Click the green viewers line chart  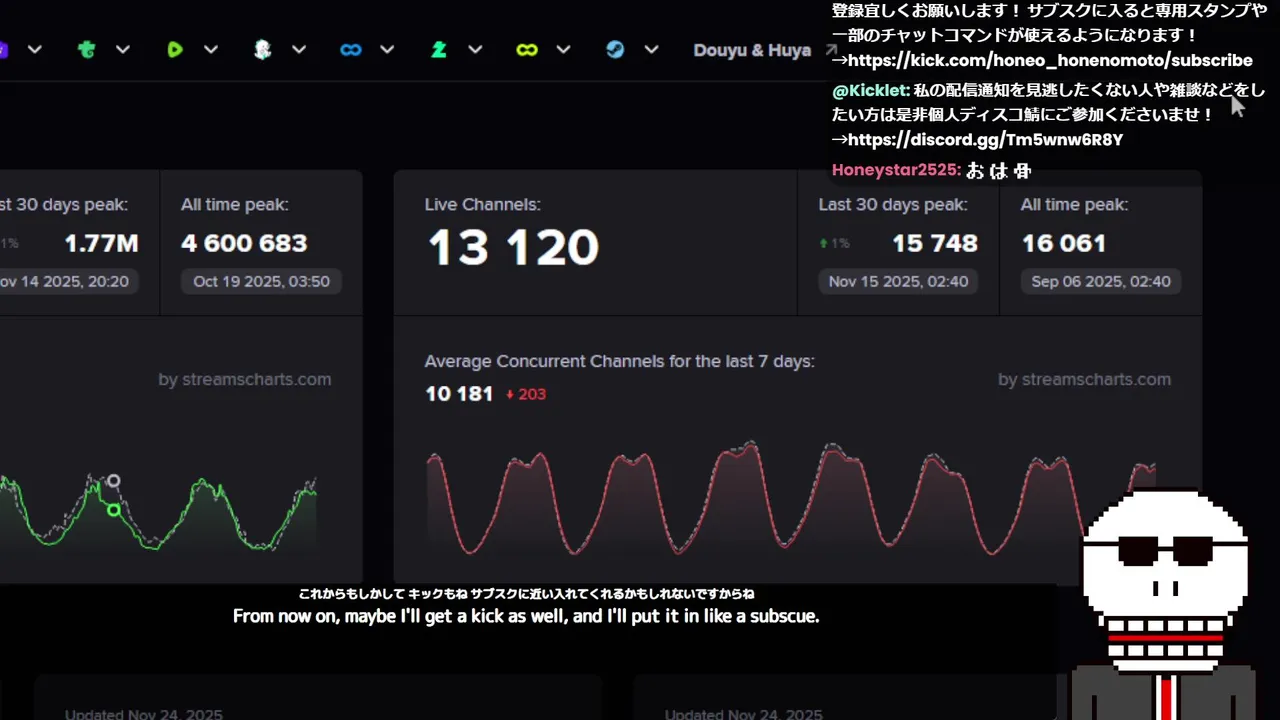click(x=158, y=512)
